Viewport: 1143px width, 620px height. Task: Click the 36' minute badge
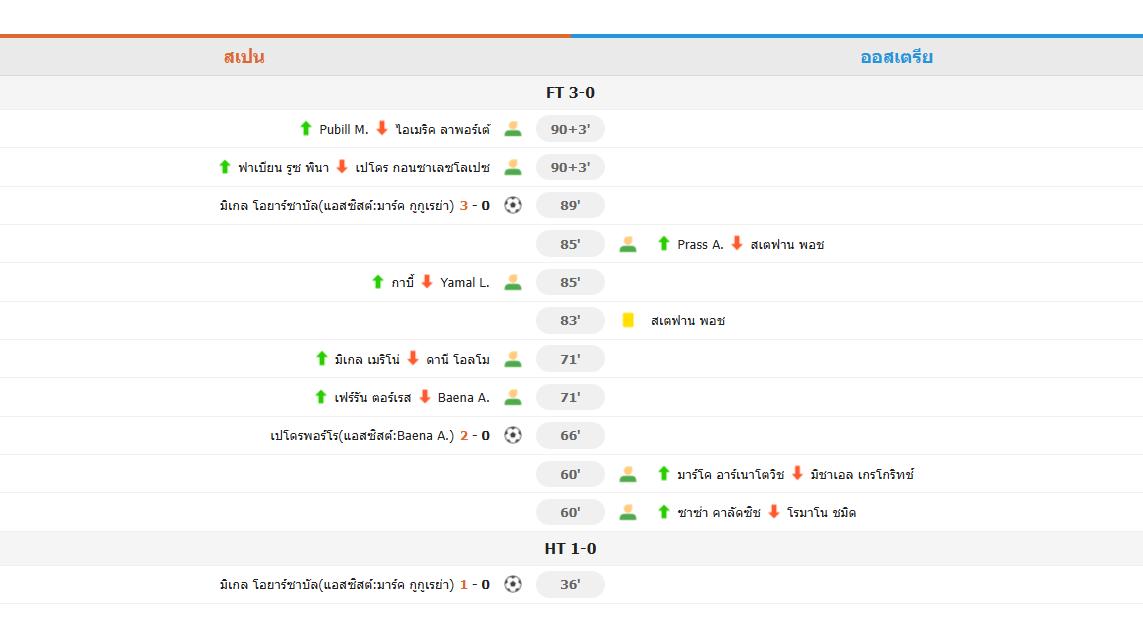[570, 584]
